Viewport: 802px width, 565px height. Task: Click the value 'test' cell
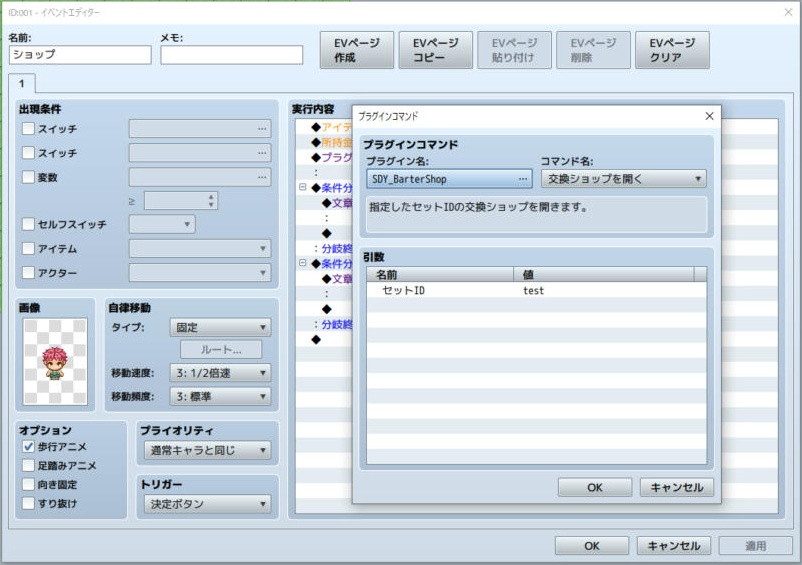533,290
